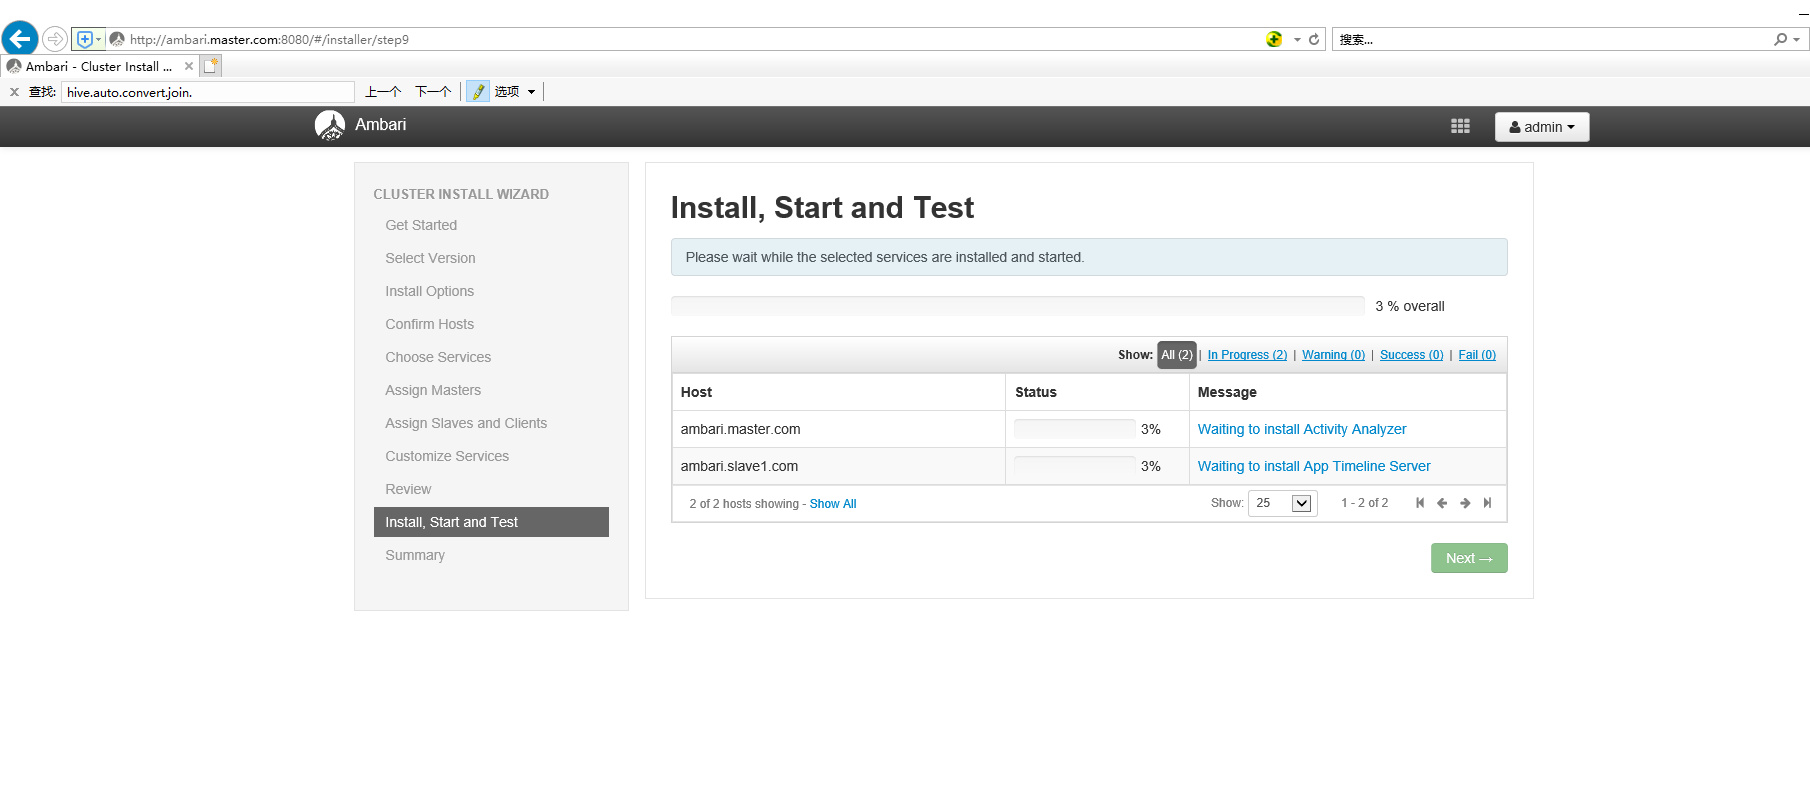This screenshot has width=1810, height=804.
Task: Select Summary wizard step
Action: (415, 555)
